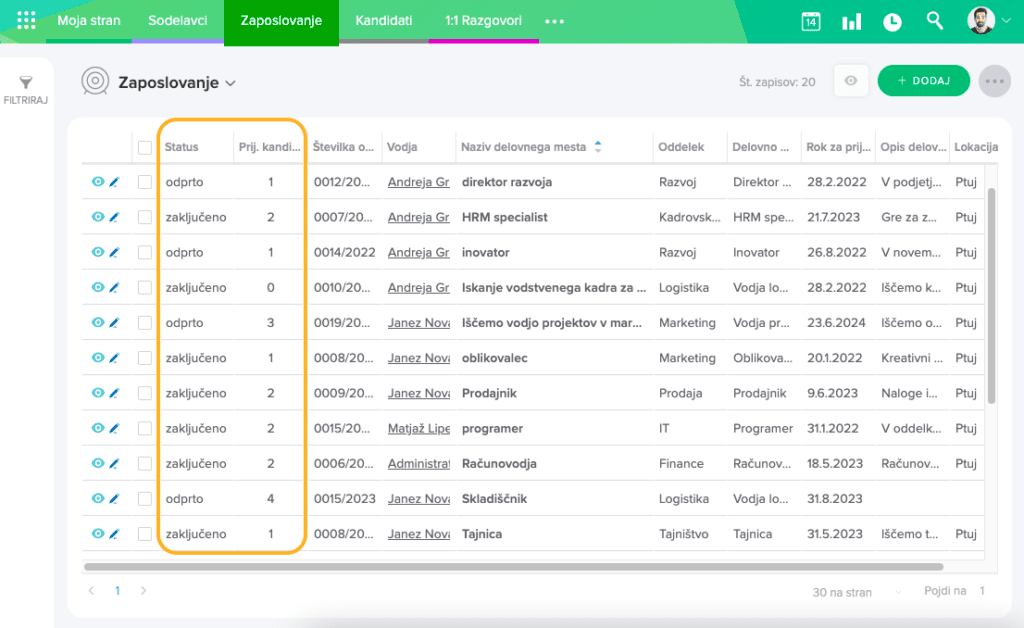Go to the Sodelavci tab
The width and height of the screenshot is (1024, 628).
[x=178, y=21]
